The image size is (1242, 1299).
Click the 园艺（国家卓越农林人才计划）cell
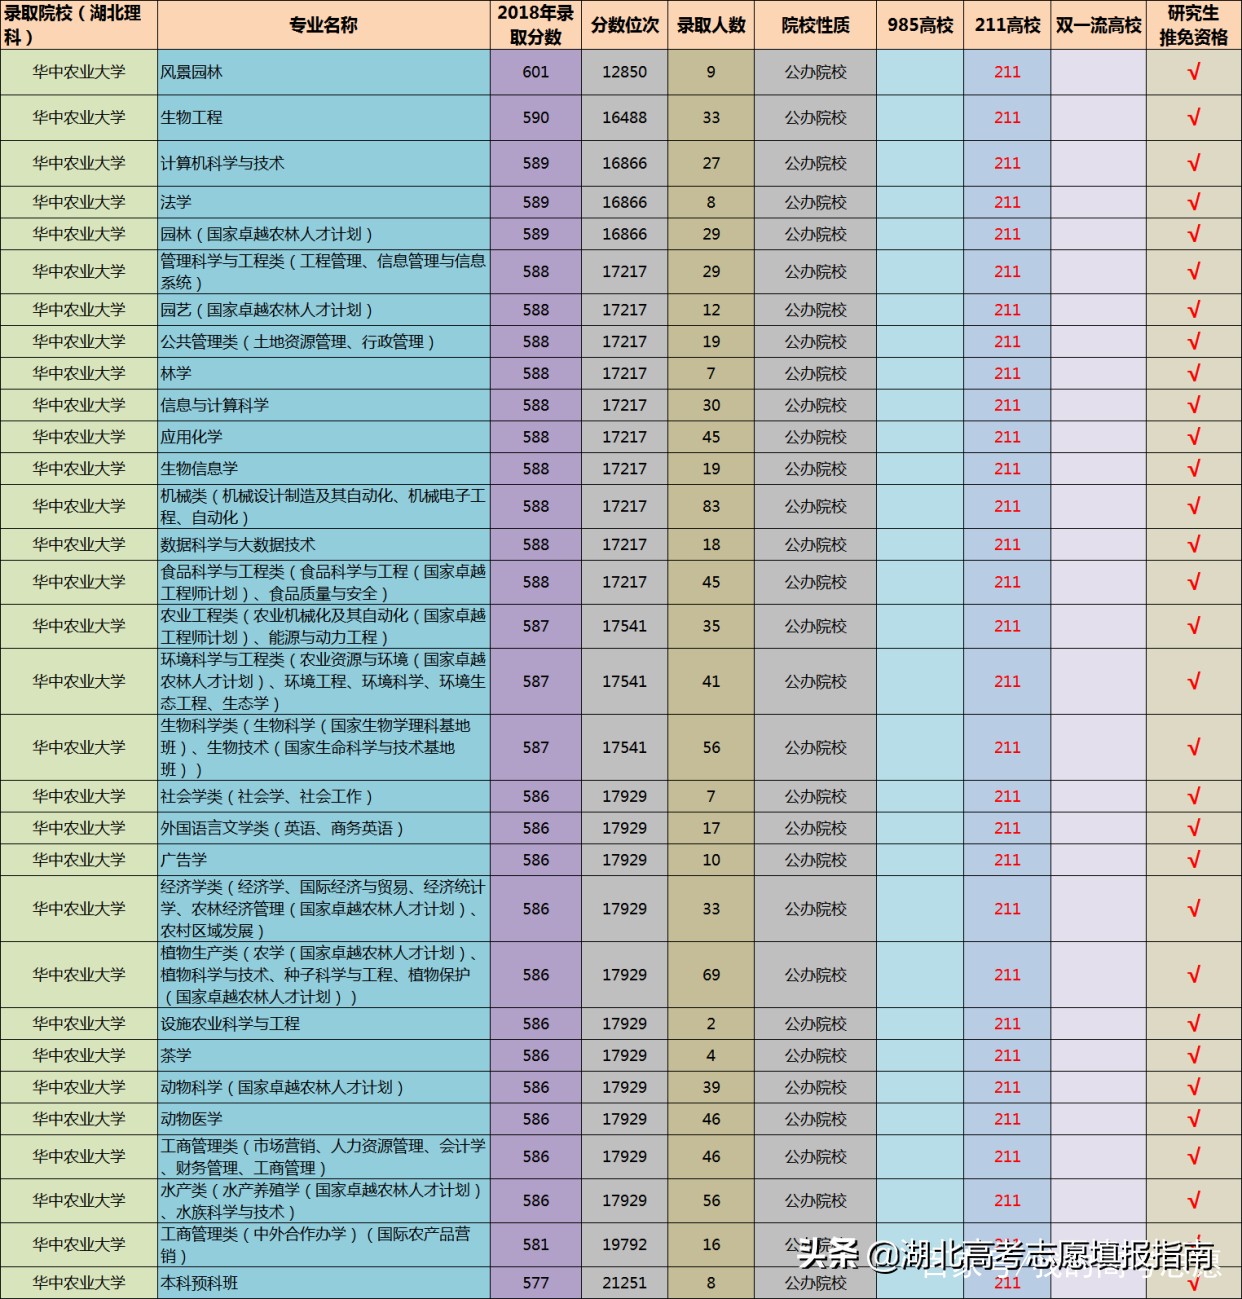pyautogui.click(x=323, y=310)
